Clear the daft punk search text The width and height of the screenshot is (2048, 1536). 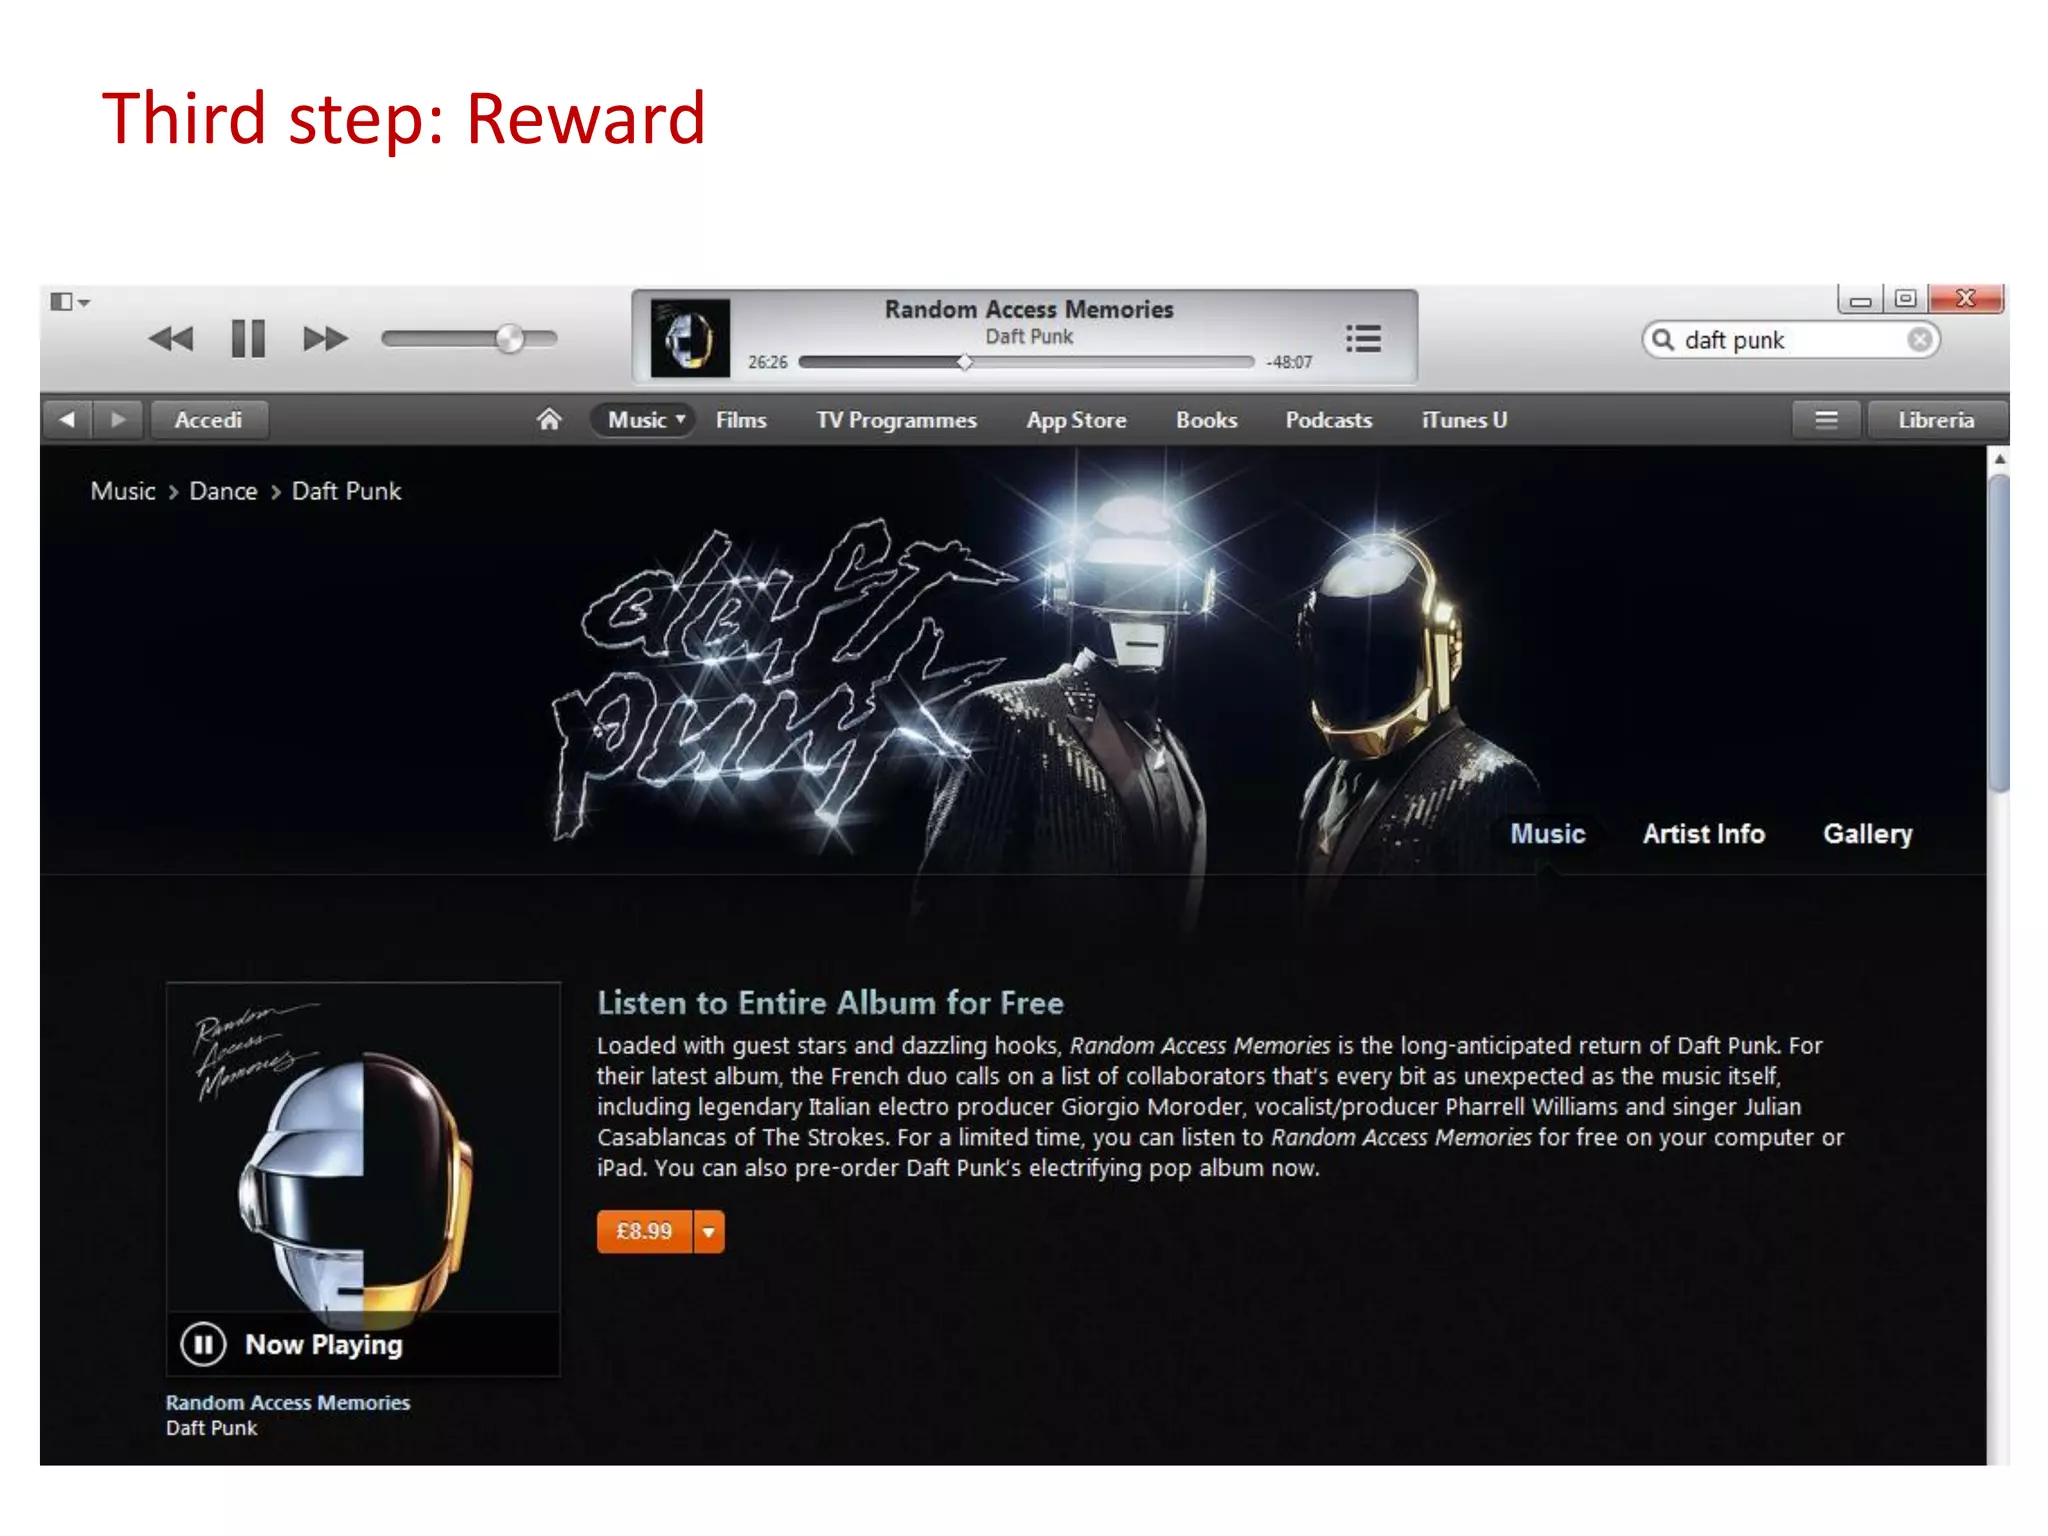click(1919, 340)
